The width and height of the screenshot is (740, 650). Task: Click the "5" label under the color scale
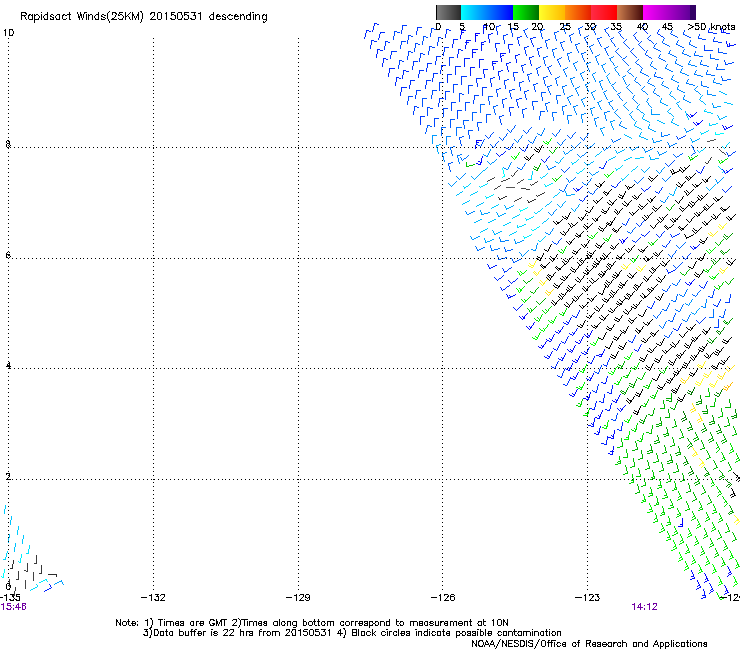click(462, 27)
